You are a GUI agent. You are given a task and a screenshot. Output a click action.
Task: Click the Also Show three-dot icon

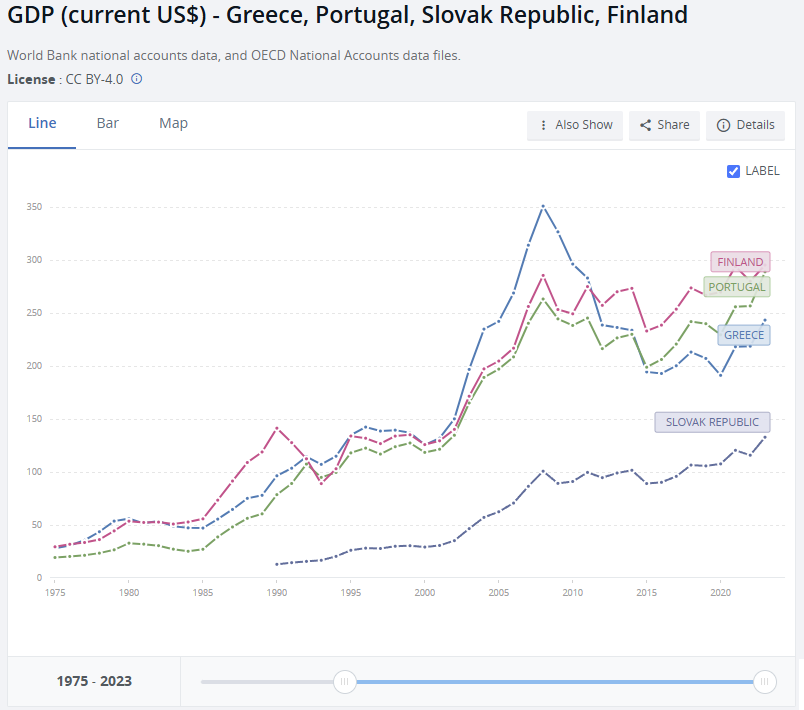tap(543, 125)
